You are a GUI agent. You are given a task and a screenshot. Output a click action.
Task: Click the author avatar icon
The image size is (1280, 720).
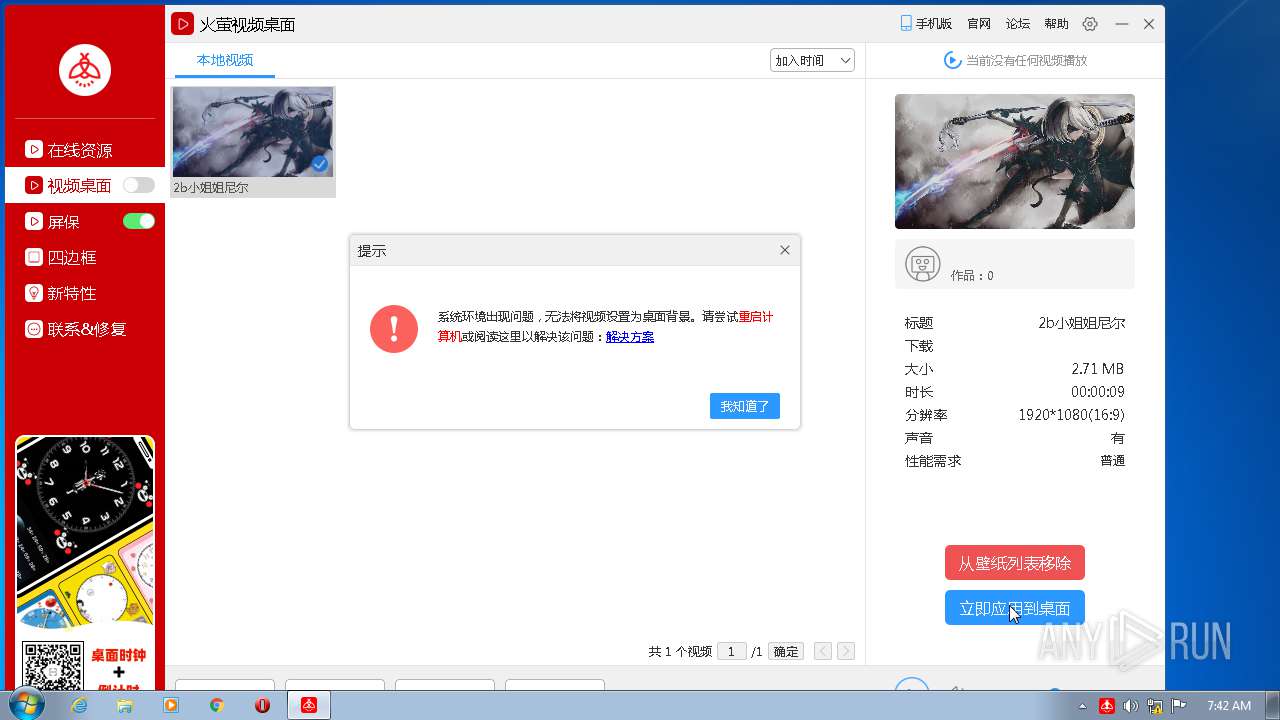tap(922, 264)
